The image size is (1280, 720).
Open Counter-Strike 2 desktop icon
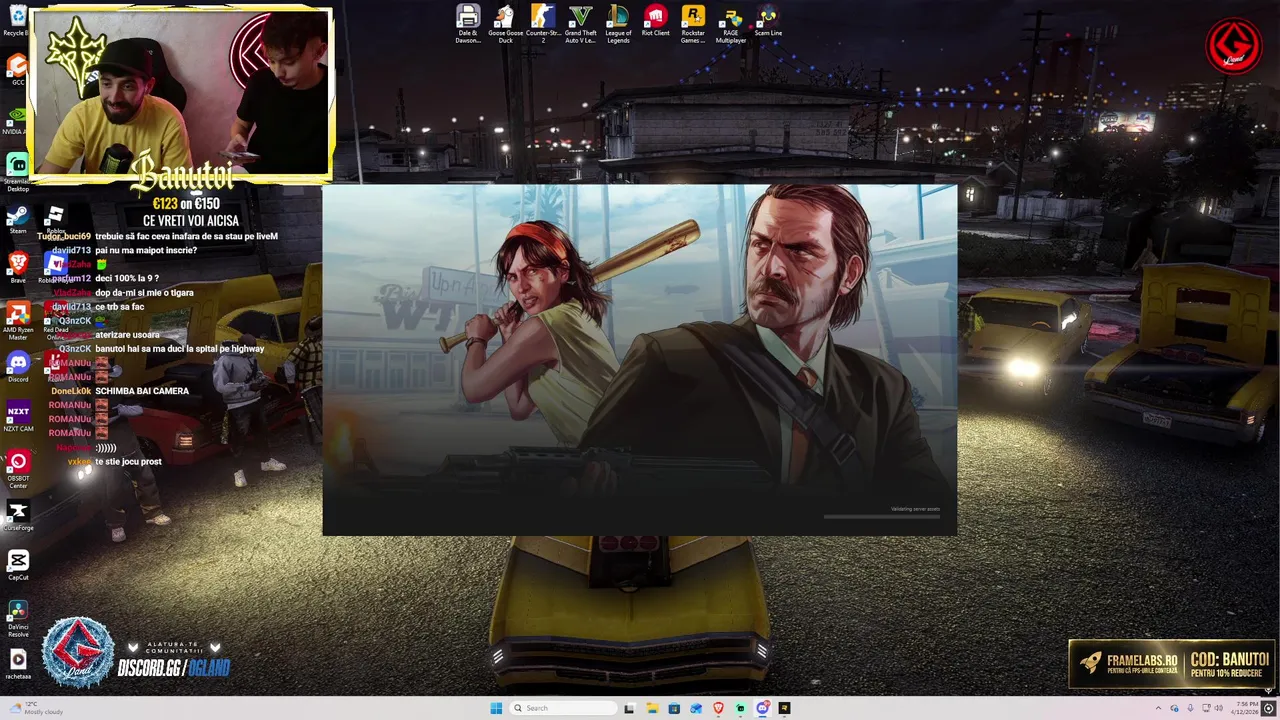[x=543, y=24]
